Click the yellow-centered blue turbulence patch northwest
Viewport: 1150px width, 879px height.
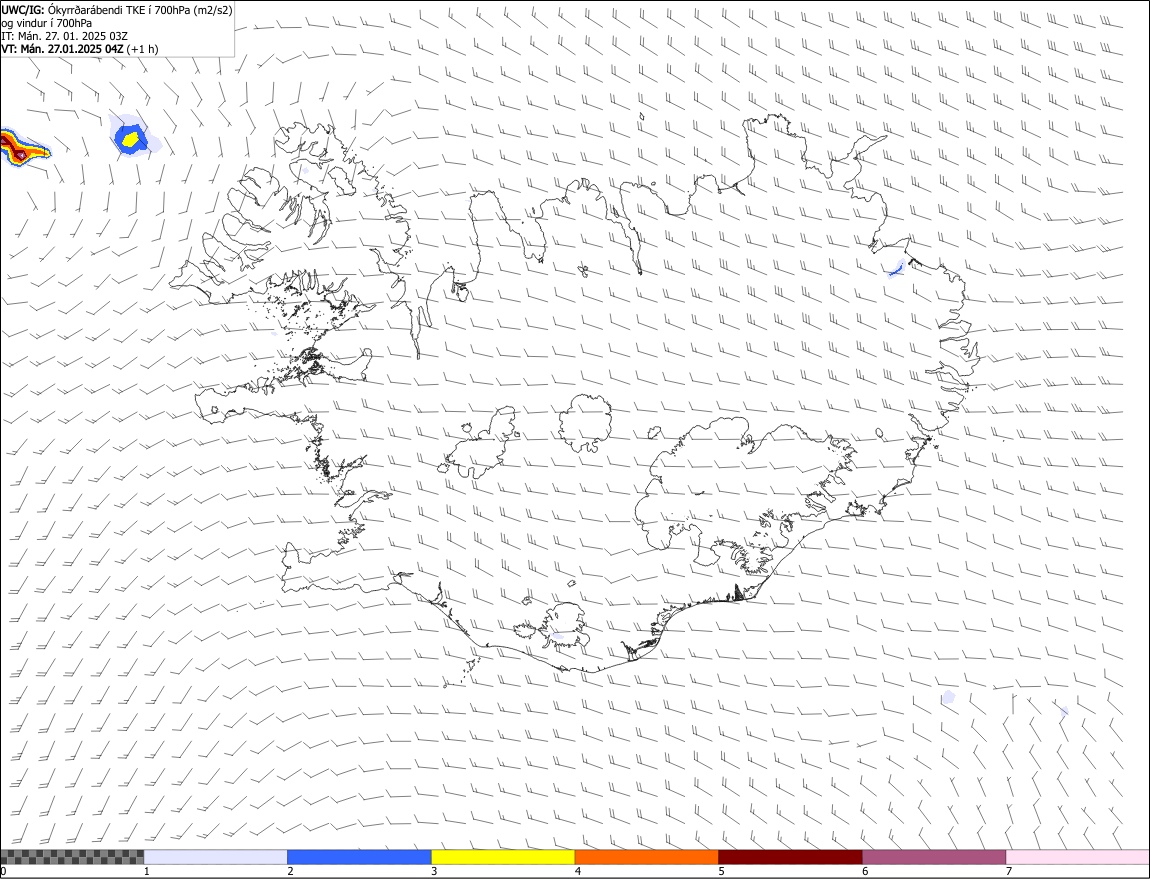tap(132, 137)
